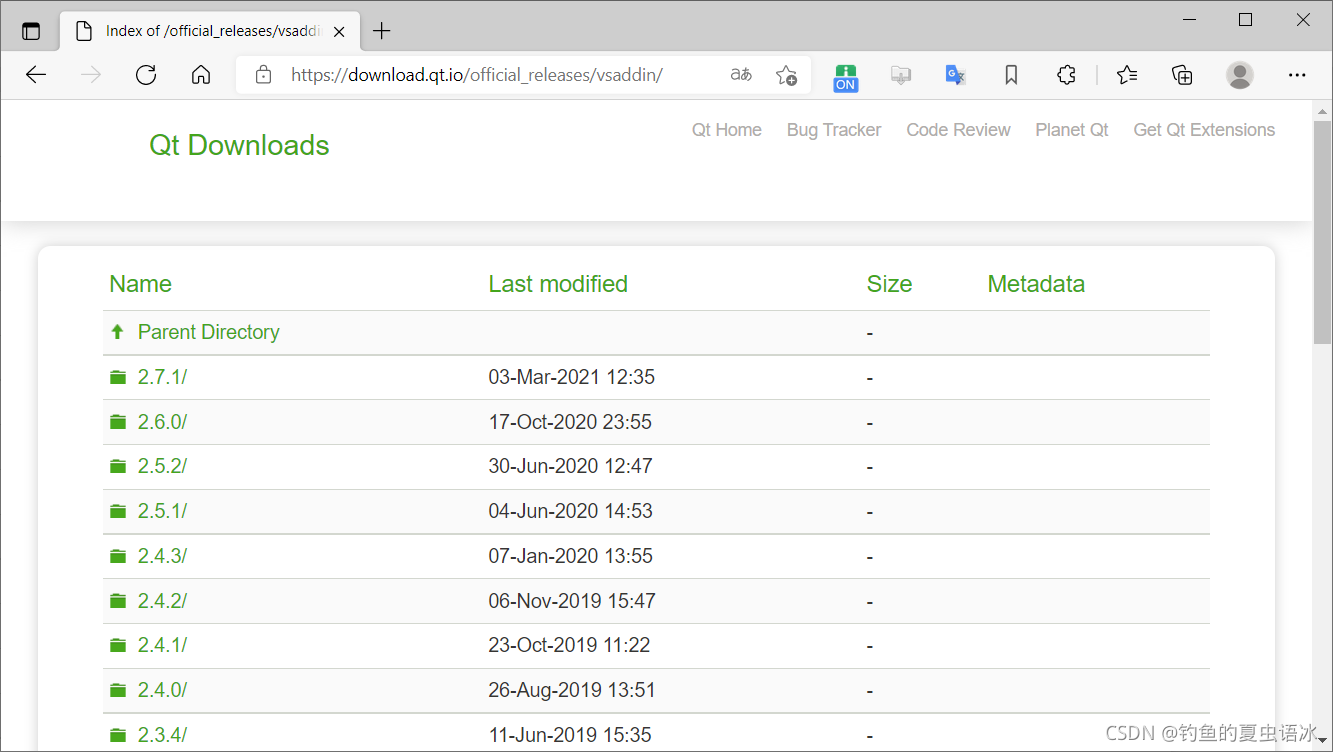1333x752 pixels.
Task: Click the browser Back arrow
Action: coord(36,75)
